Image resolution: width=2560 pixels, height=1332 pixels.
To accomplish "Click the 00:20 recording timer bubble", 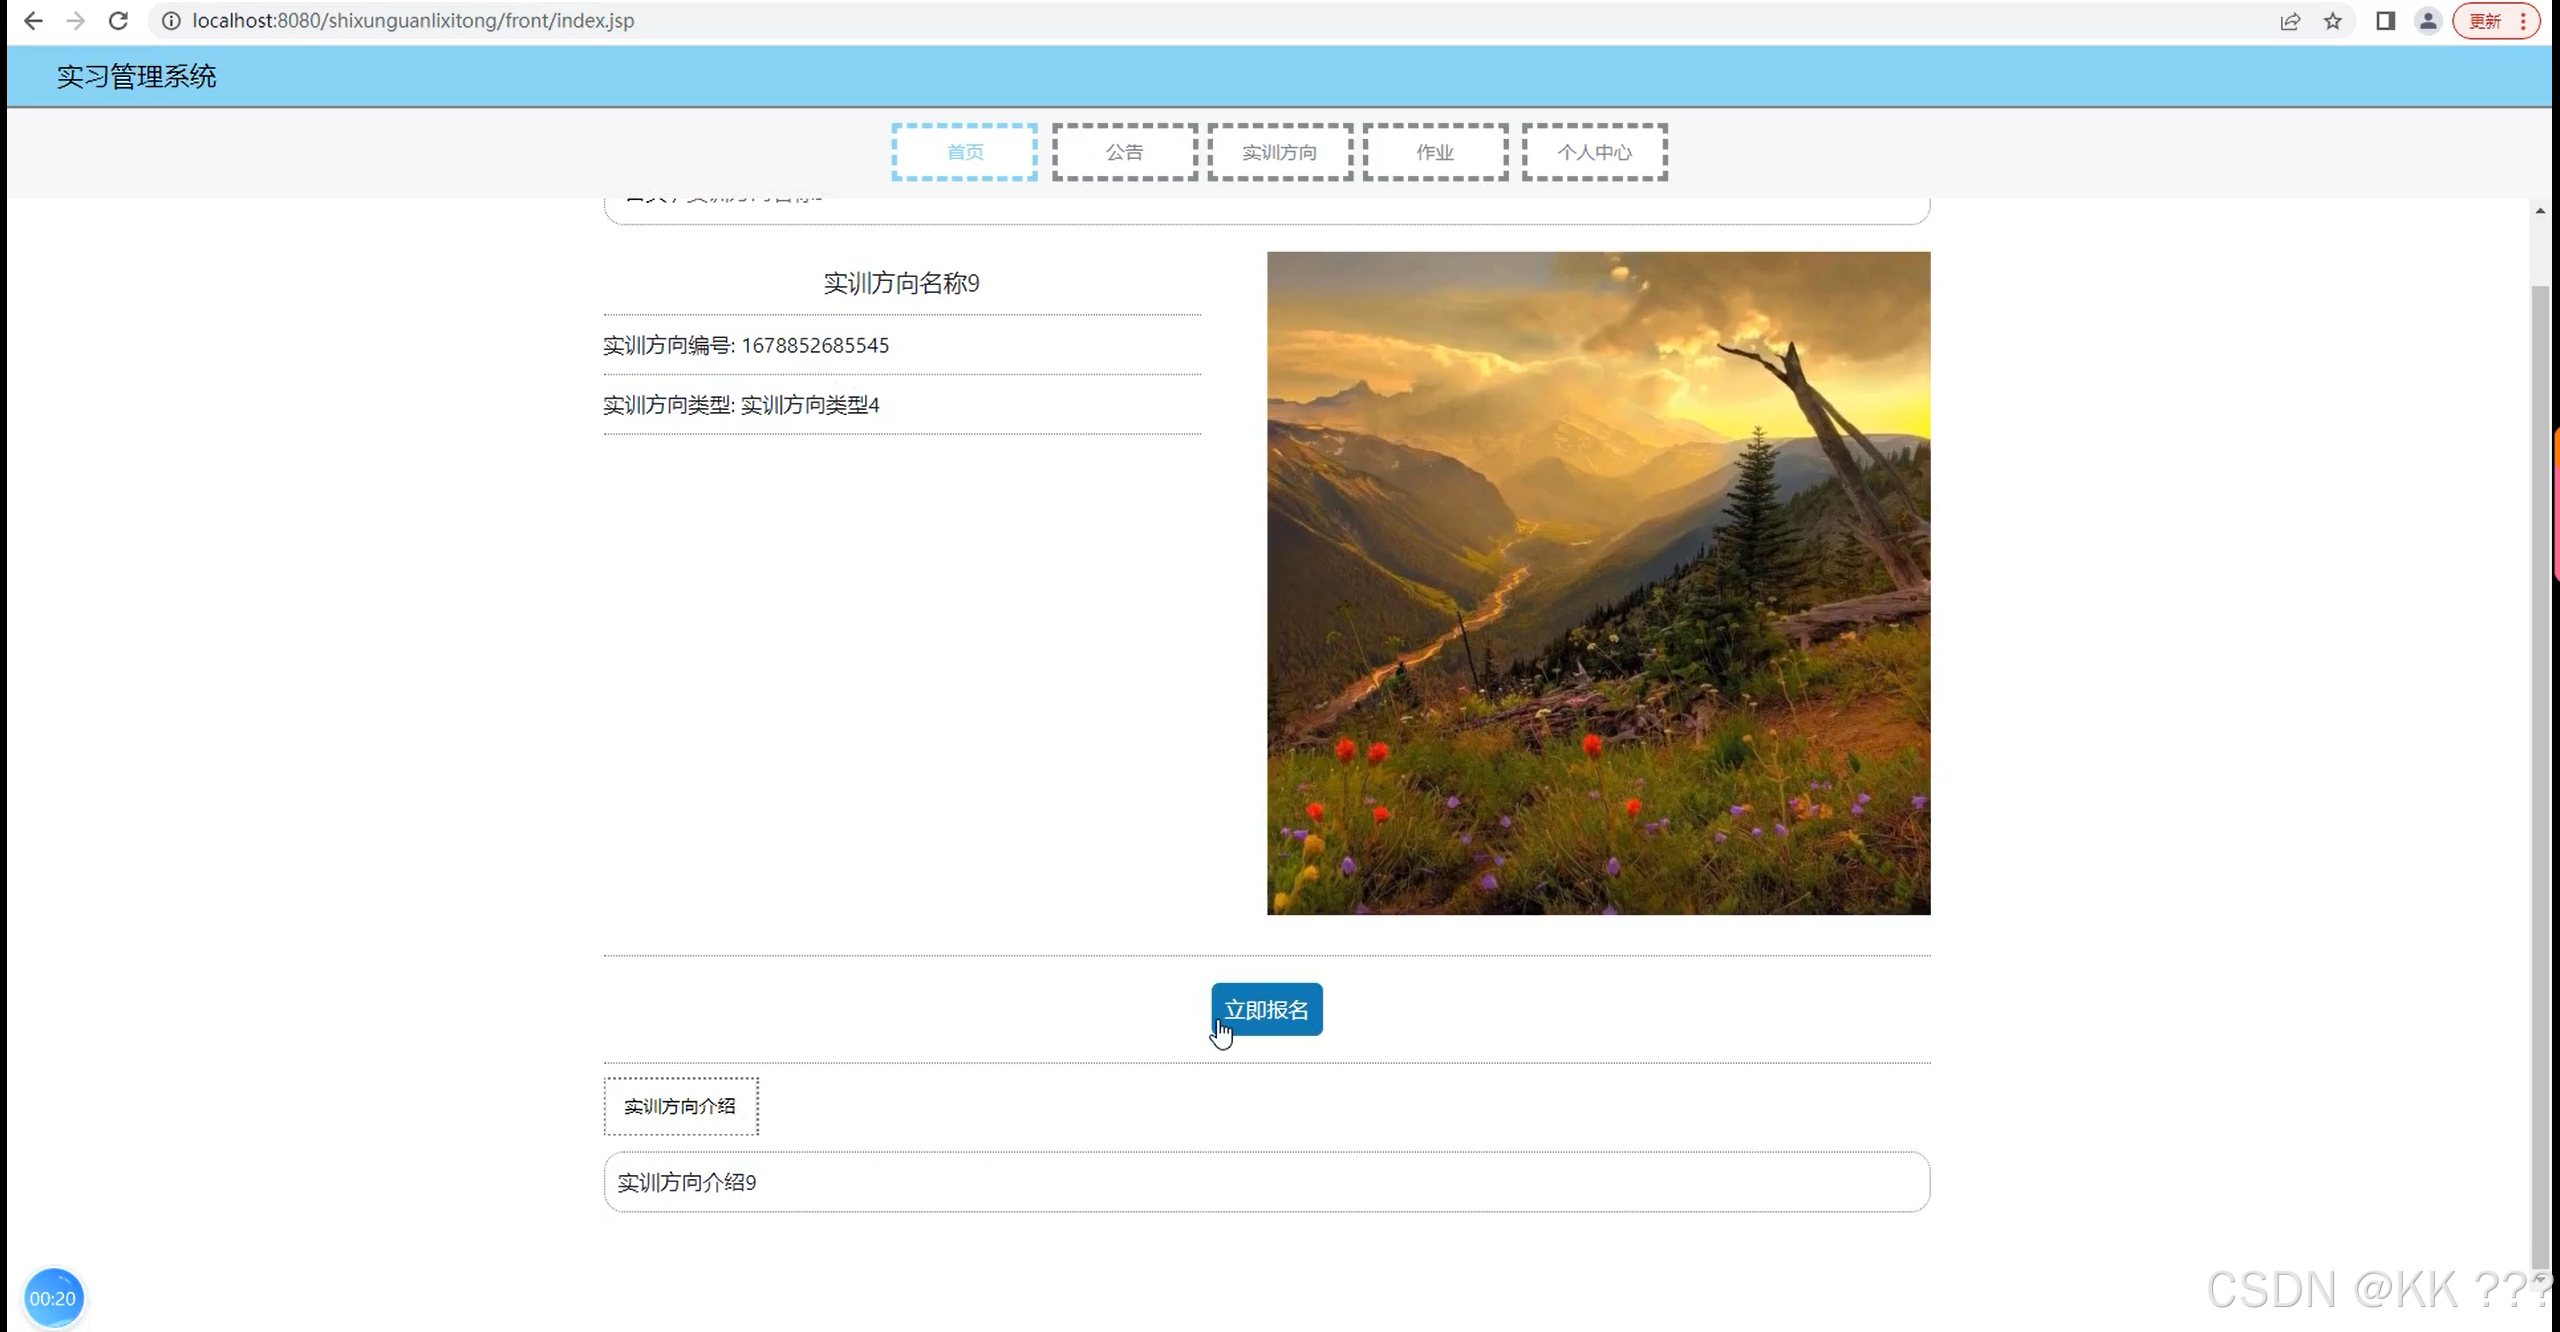I will (53, 1297).
